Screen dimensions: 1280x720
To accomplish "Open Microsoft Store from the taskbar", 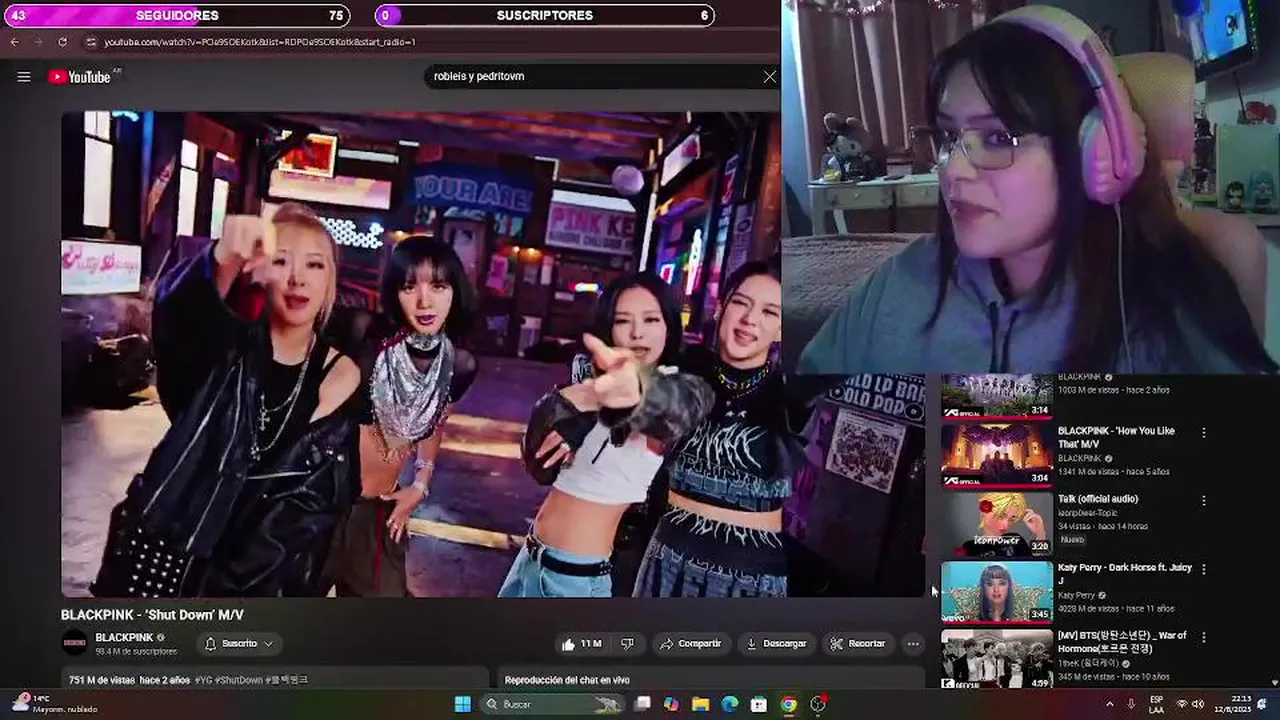I will pyautogui.click(x=759, y=704).
